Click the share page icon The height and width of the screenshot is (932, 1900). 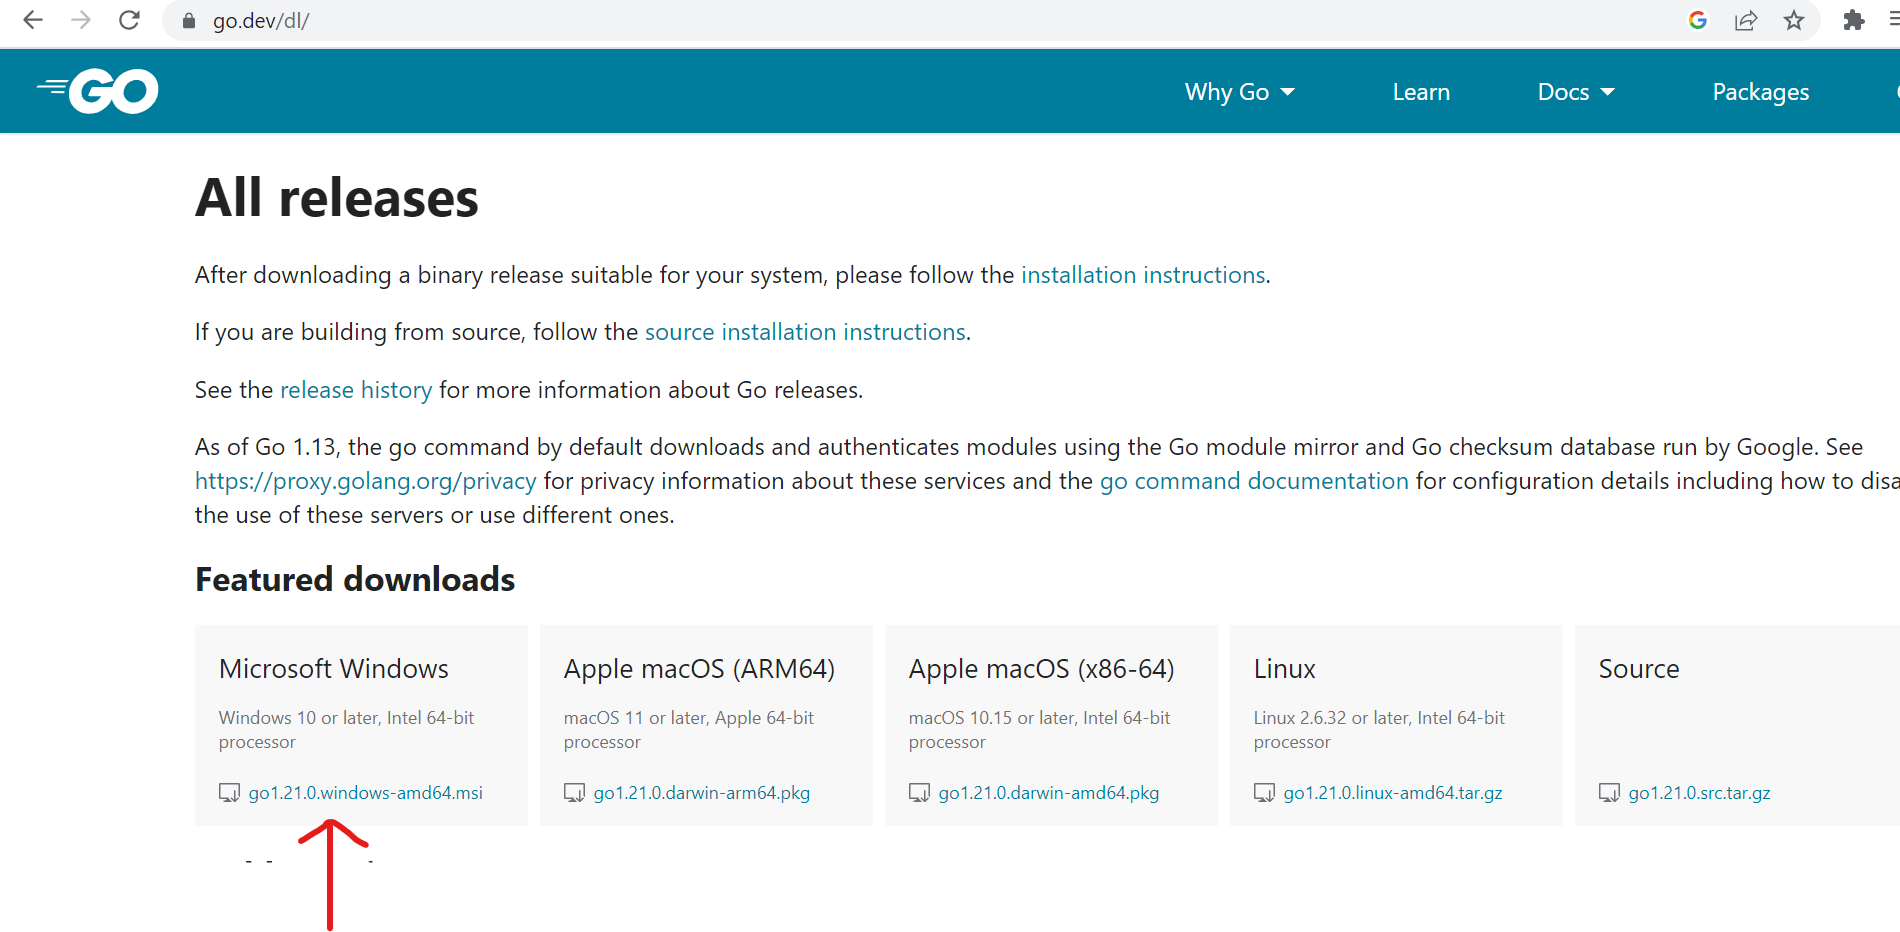click(1746, 20)
